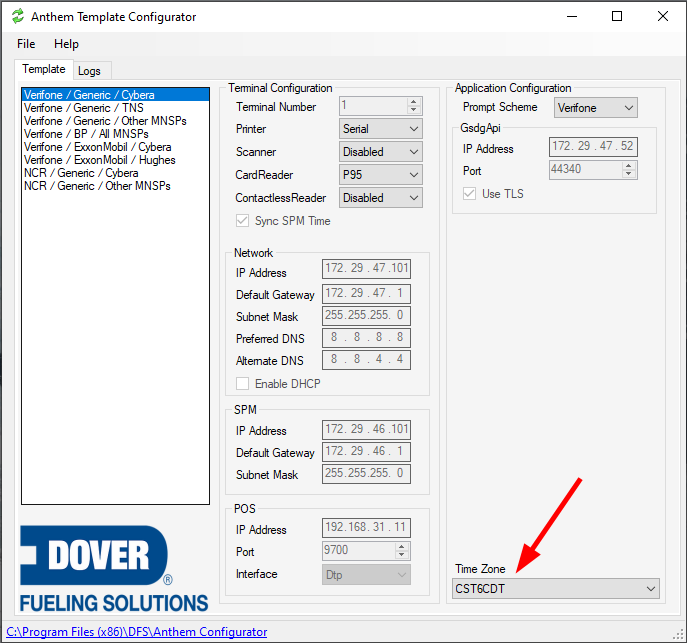The image size is (687, 643).
Task: Minimize the configurator window
Action: pyautogui.click(x=572, y=17)
